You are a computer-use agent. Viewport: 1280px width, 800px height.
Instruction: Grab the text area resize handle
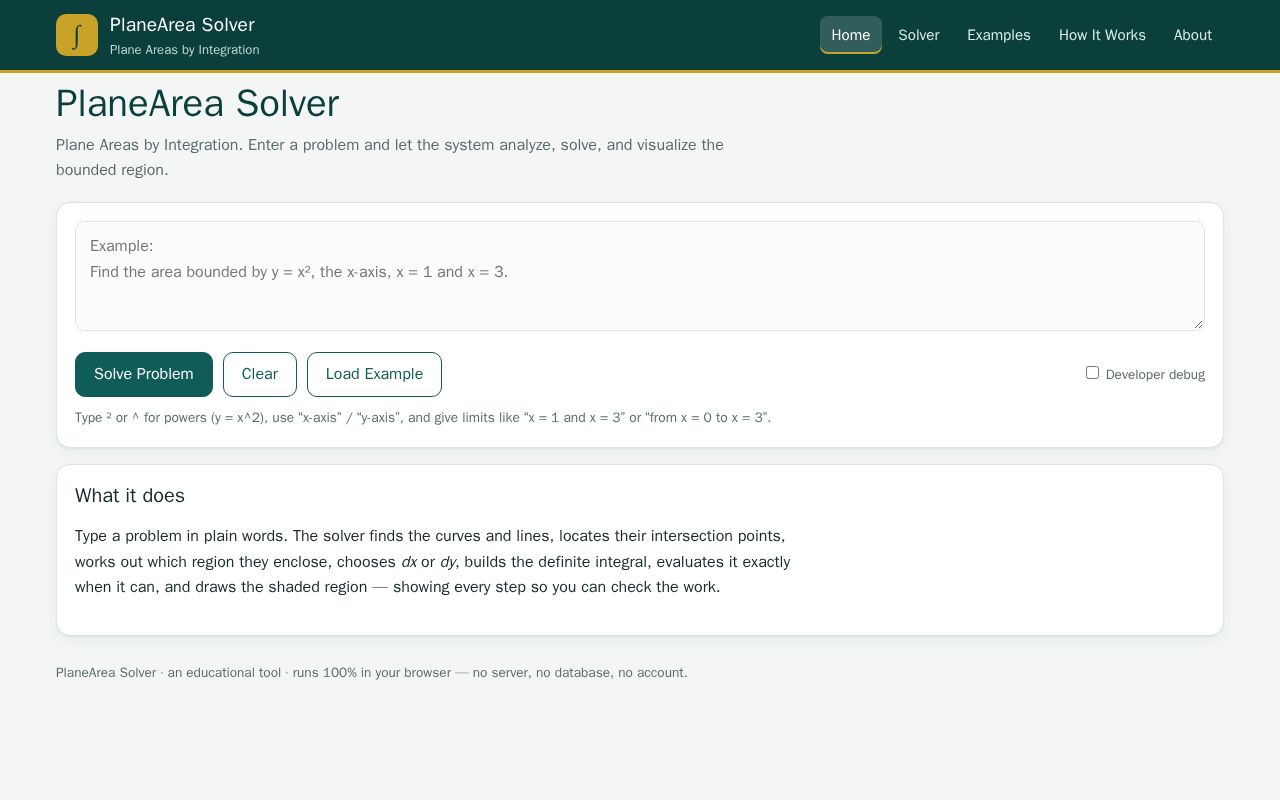point(1198,324)
